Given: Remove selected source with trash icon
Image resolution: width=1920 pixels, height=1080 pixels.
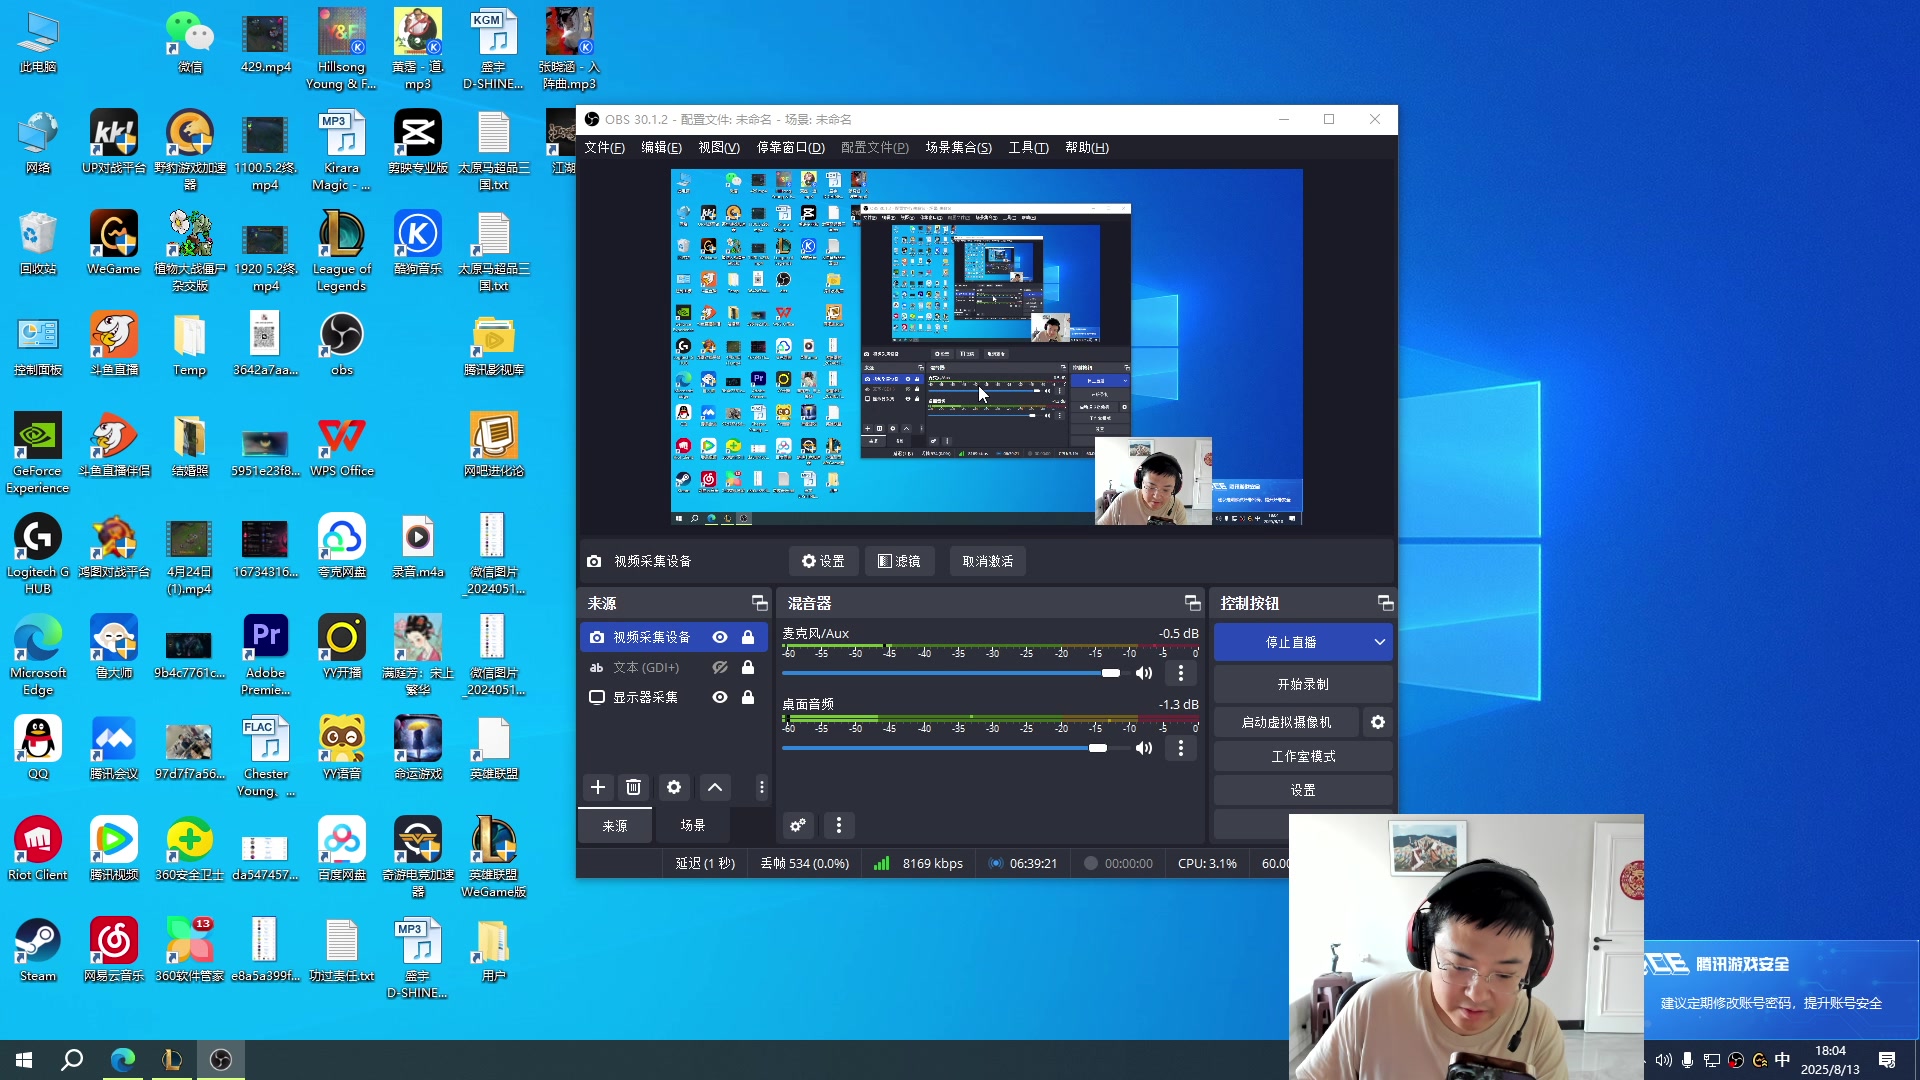Looking at the screenshot, I should click(x=633, y=788).
